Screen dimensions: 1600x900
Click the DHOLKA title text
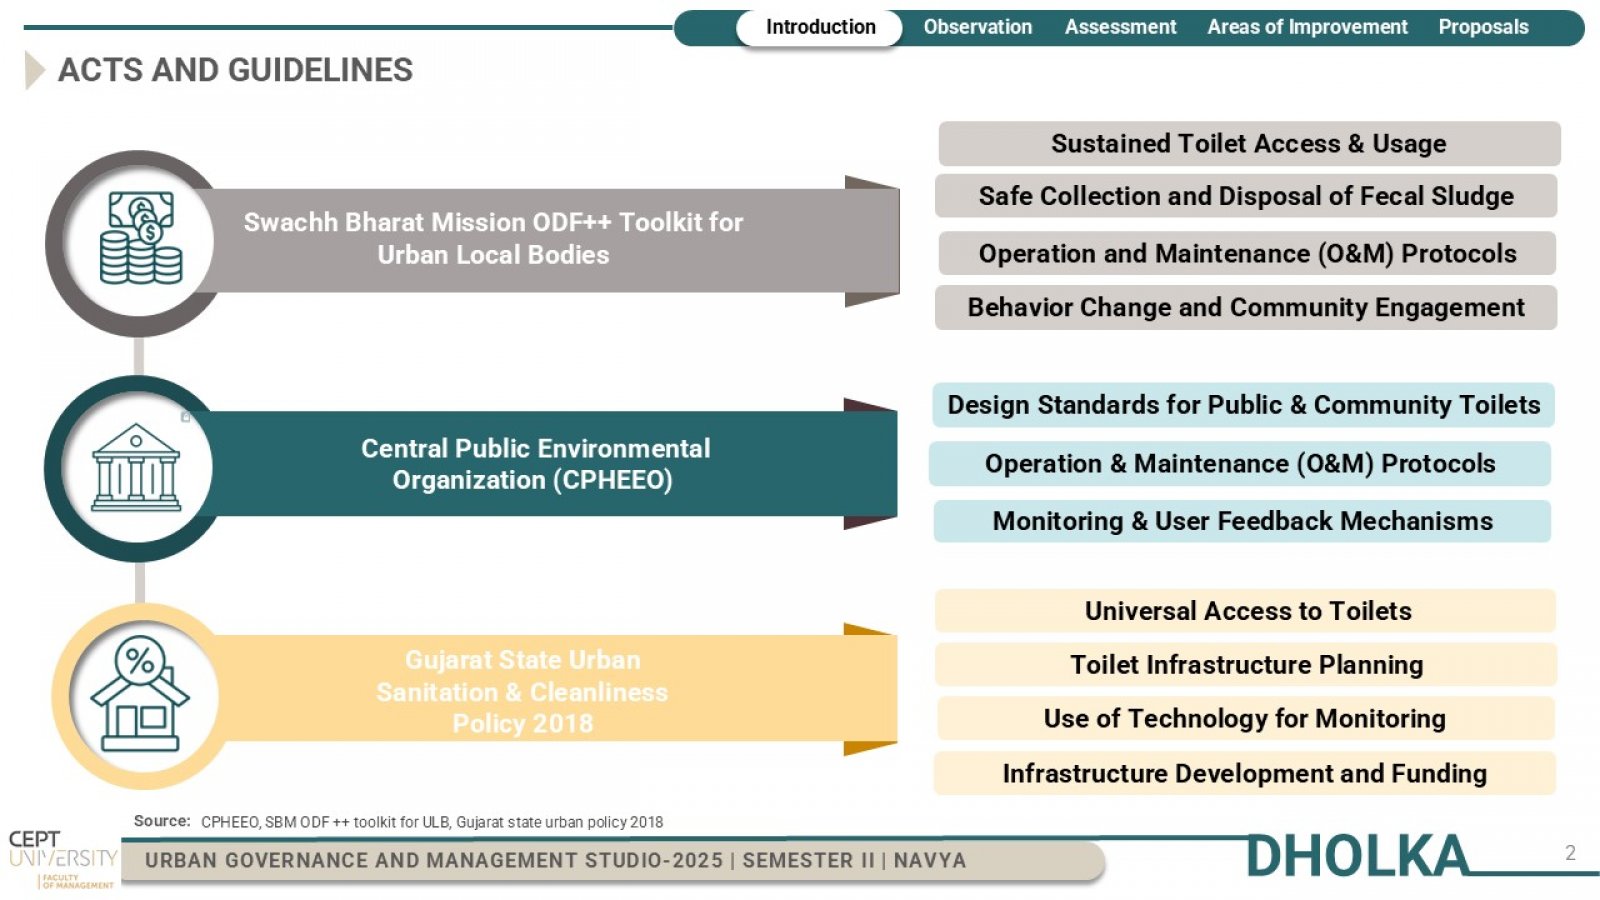(x=1358, y=856)
